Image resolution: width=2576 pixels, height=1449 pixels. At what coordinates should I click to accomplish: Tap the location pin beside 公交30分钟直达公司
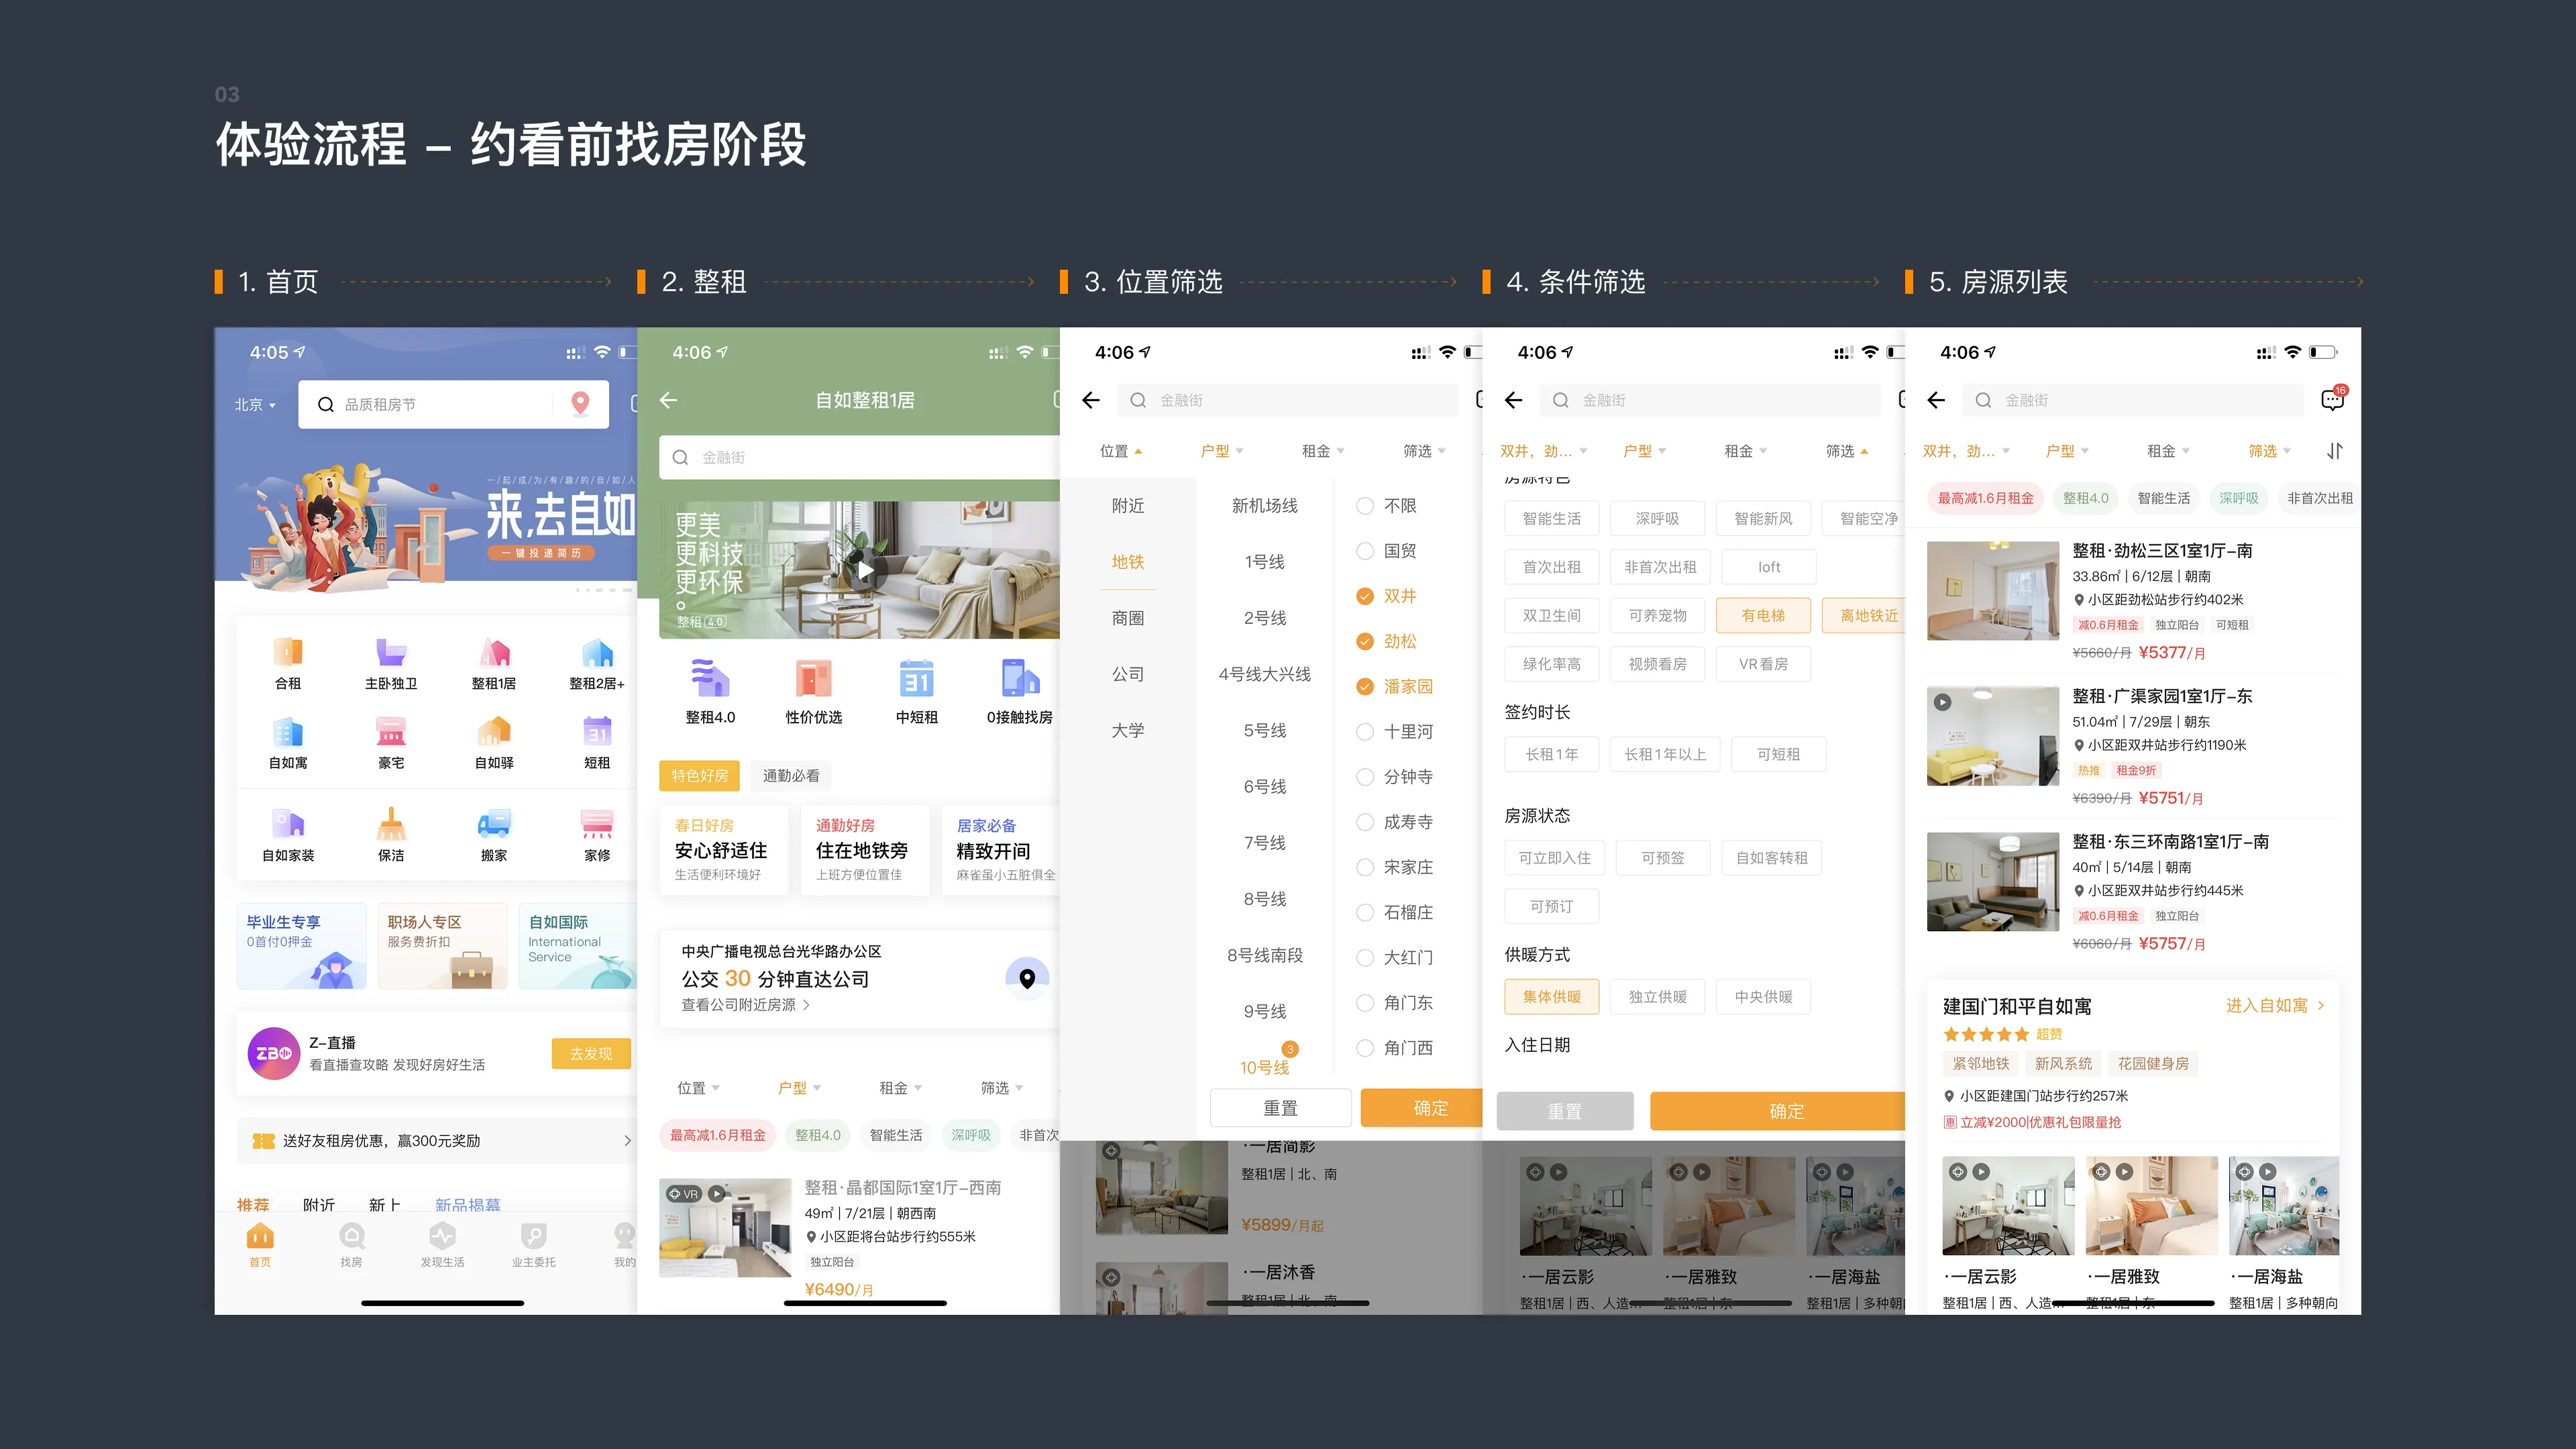click(x=1027, y=978)
